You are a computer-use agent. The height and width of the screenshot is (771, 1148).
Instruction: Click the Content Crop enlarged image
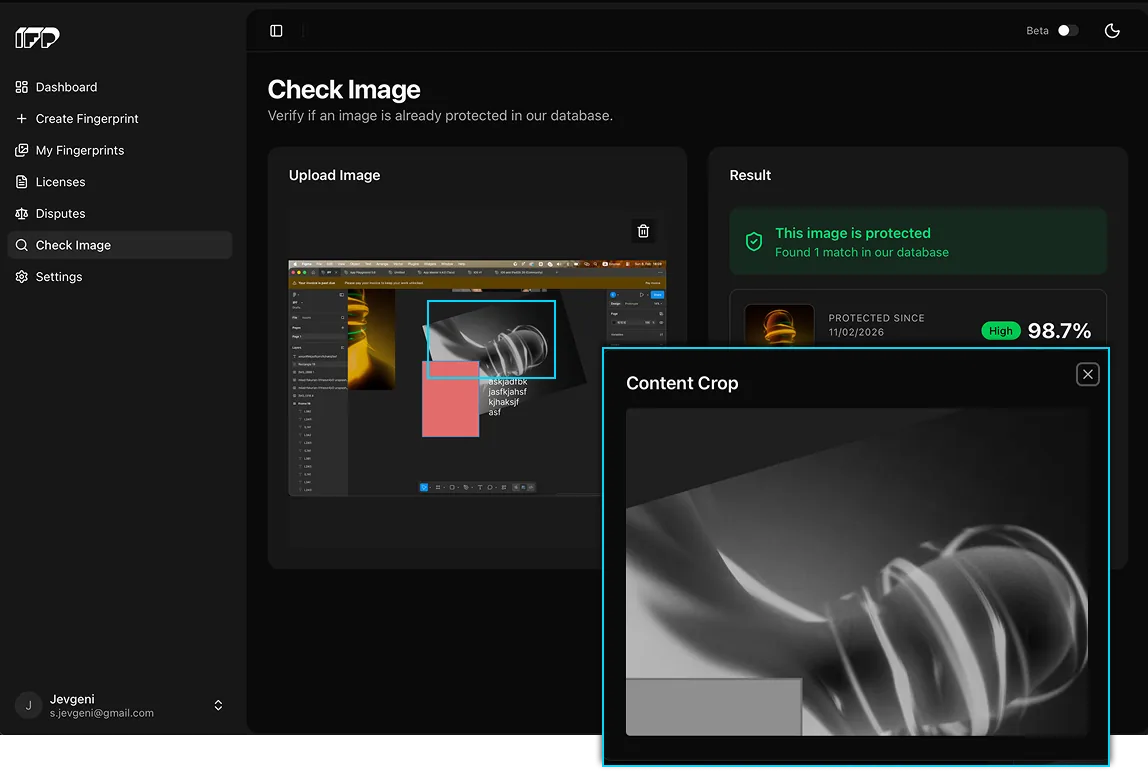click(857, 571)
